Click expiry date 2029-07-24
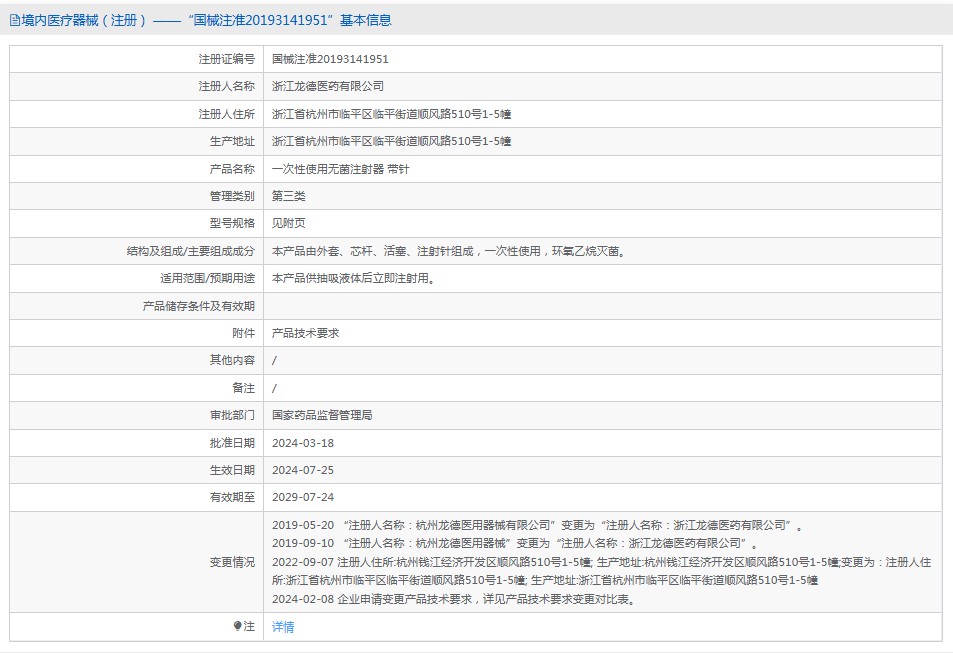The width and height of the screenshot is (953, 653). (303, 496)
